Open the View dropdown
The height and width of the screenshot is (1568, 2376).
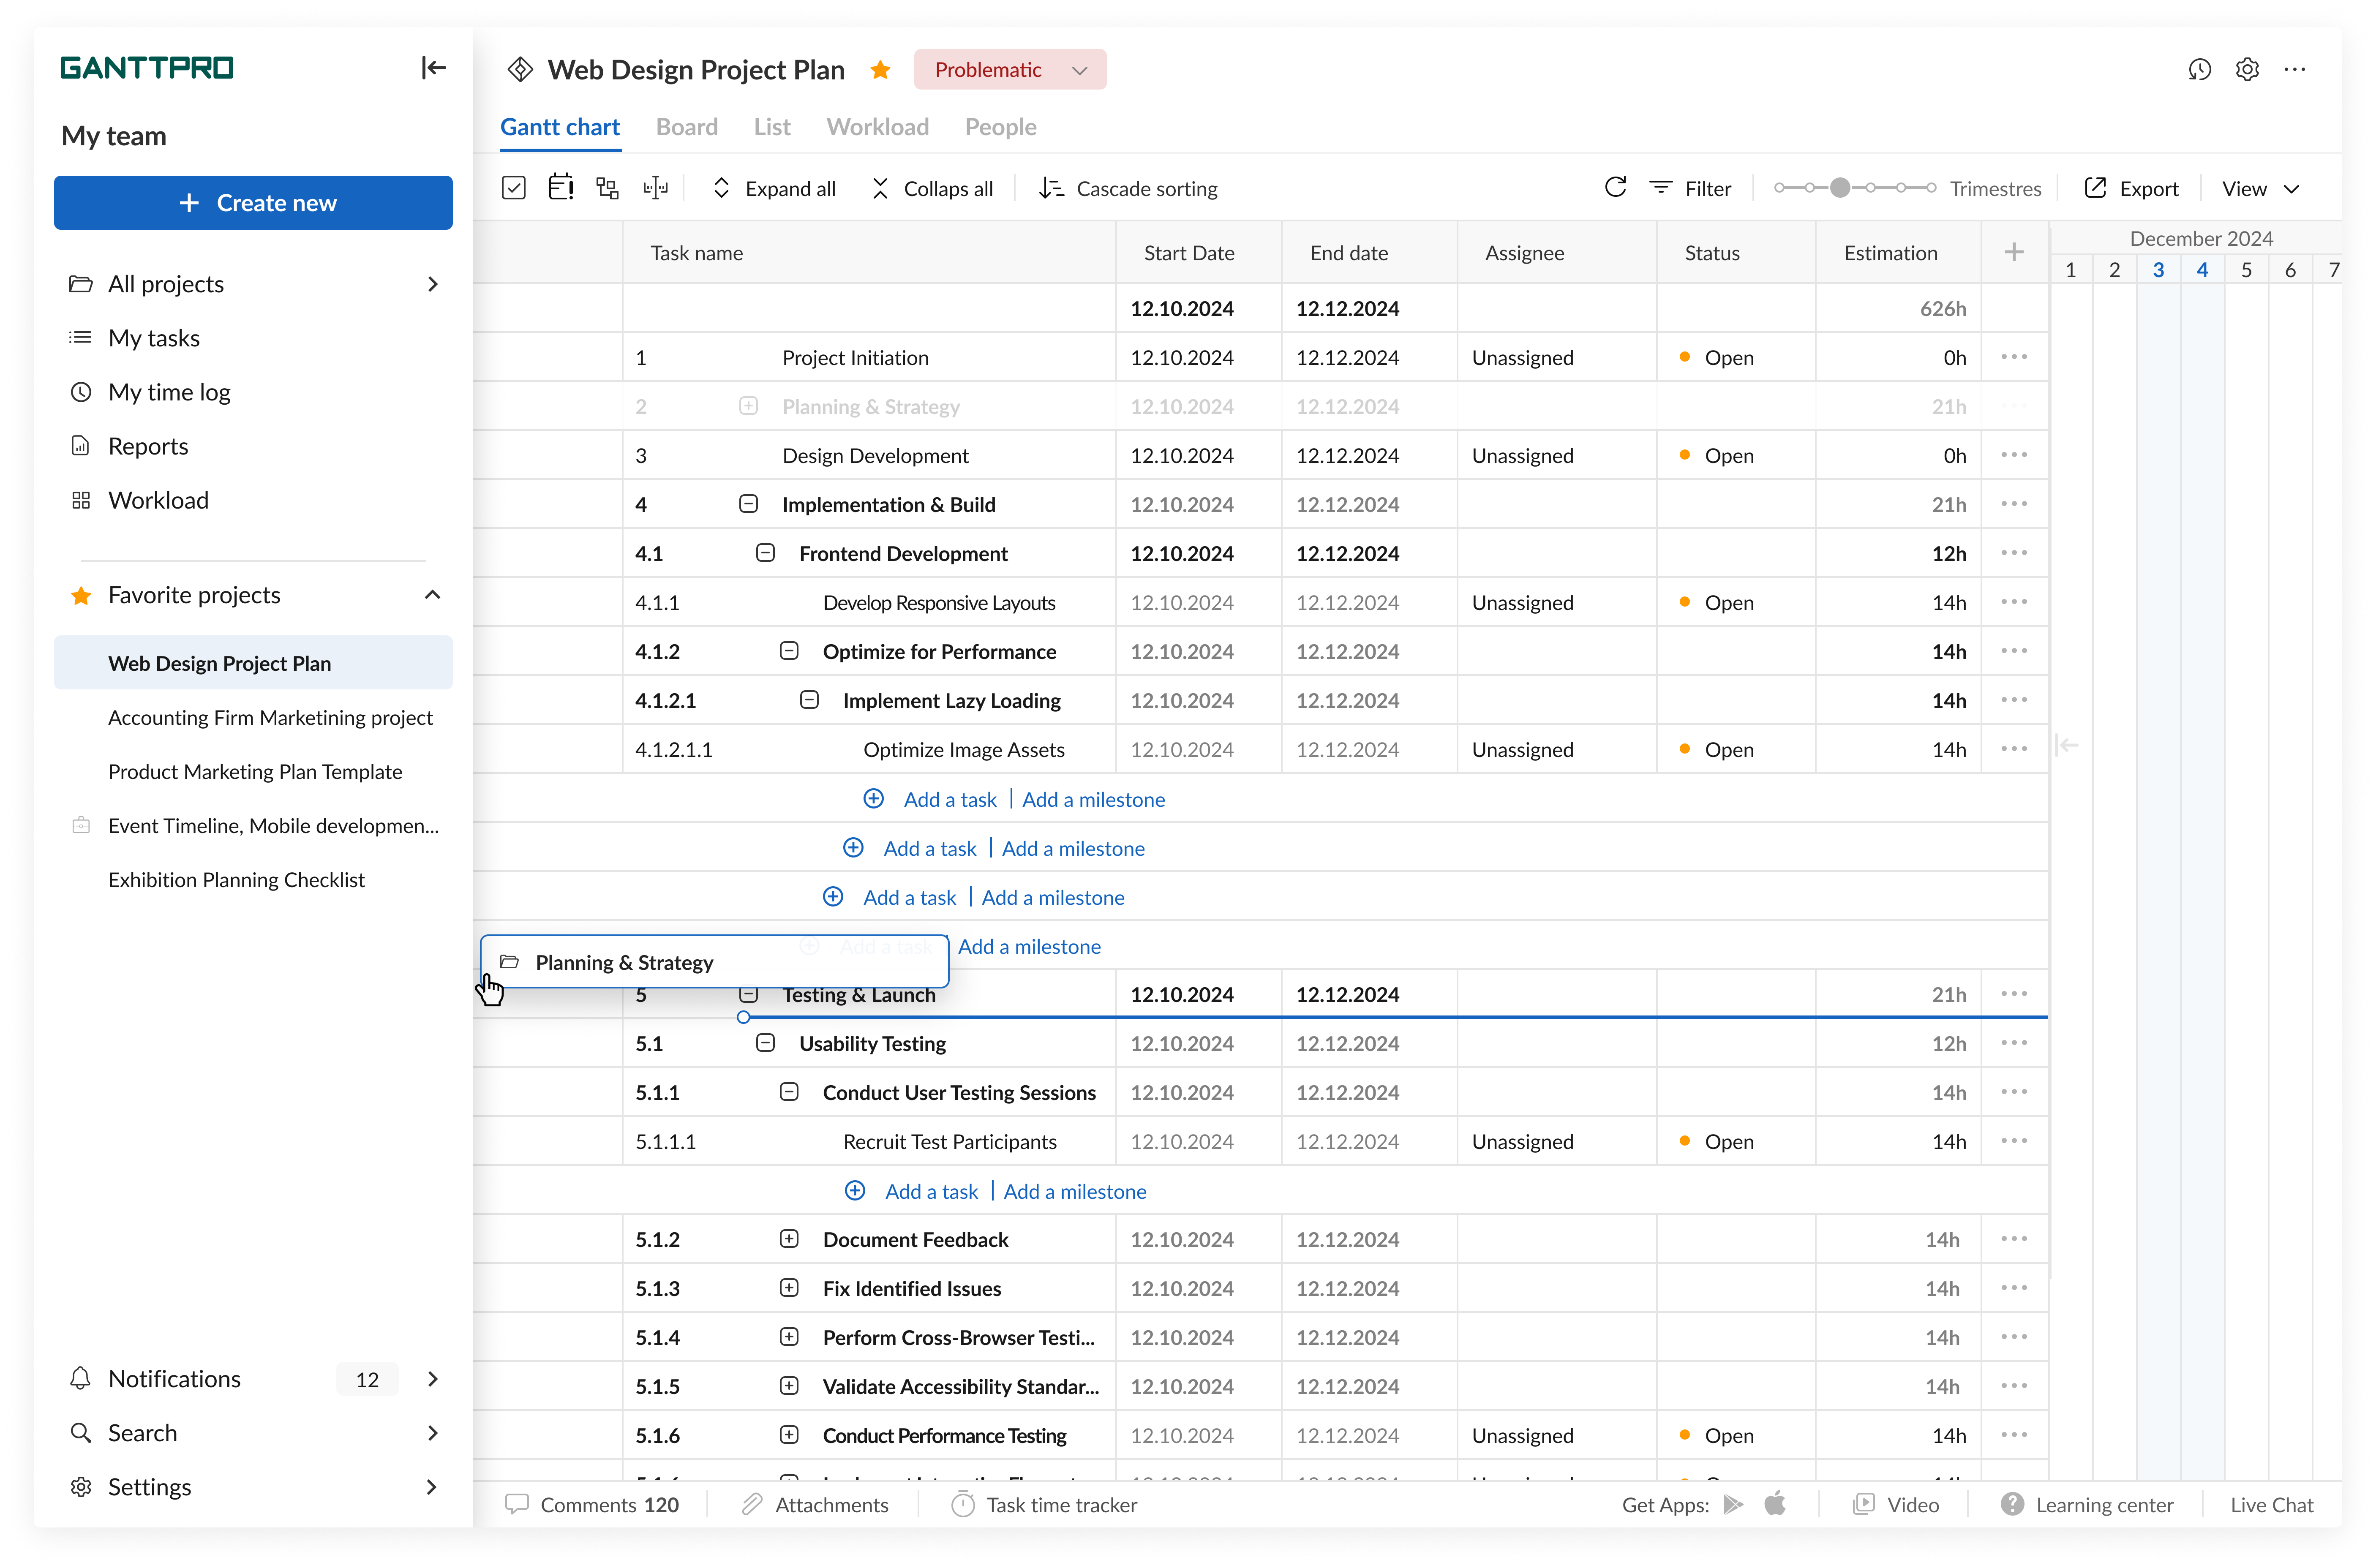pyautogui.click(x=2261, y=189)
